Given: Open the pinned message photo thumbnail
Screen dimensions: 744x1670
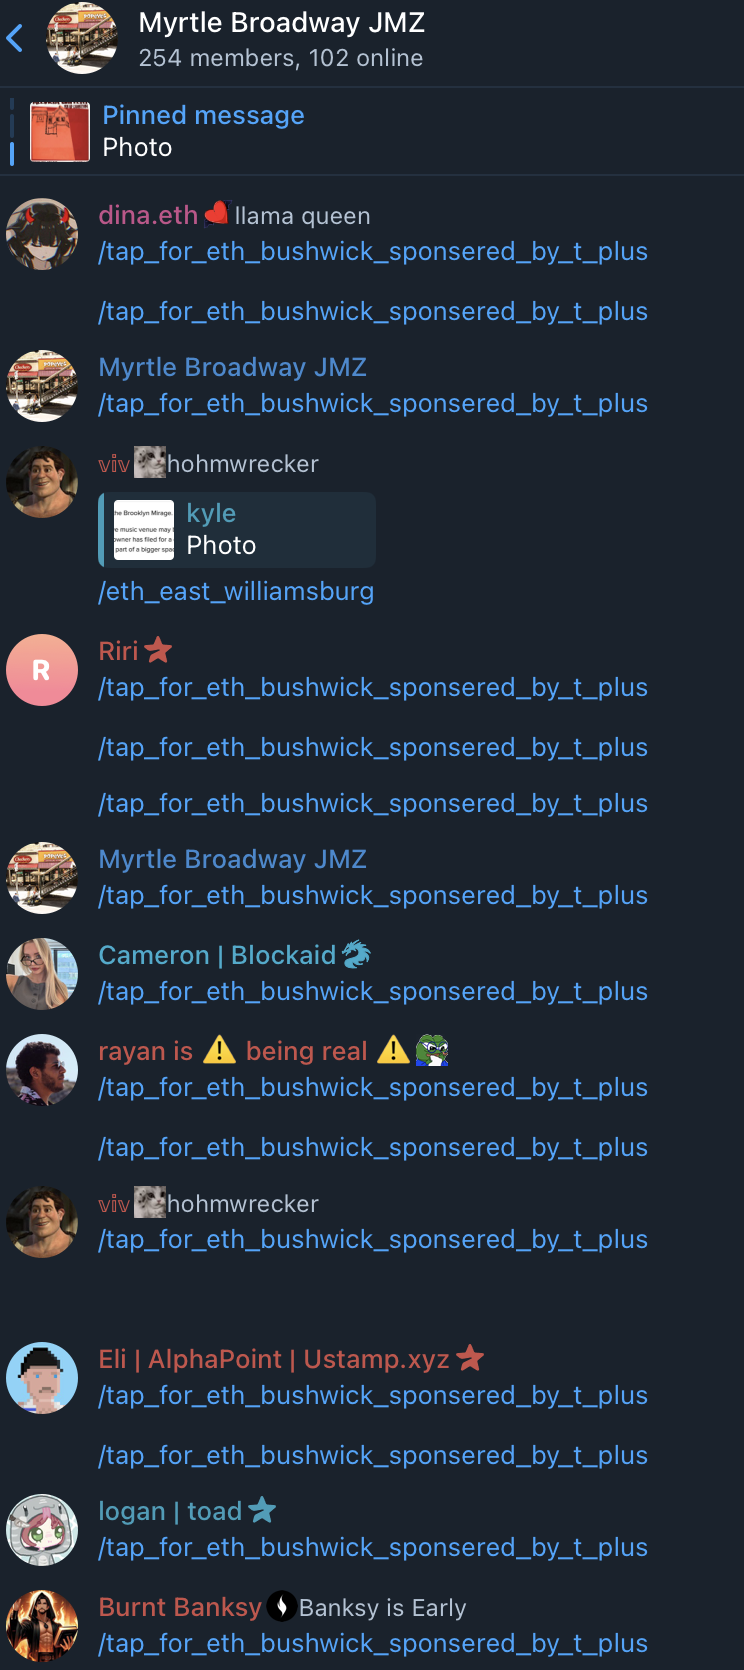Looking at the screenshot, I should (x=60, y=132).
